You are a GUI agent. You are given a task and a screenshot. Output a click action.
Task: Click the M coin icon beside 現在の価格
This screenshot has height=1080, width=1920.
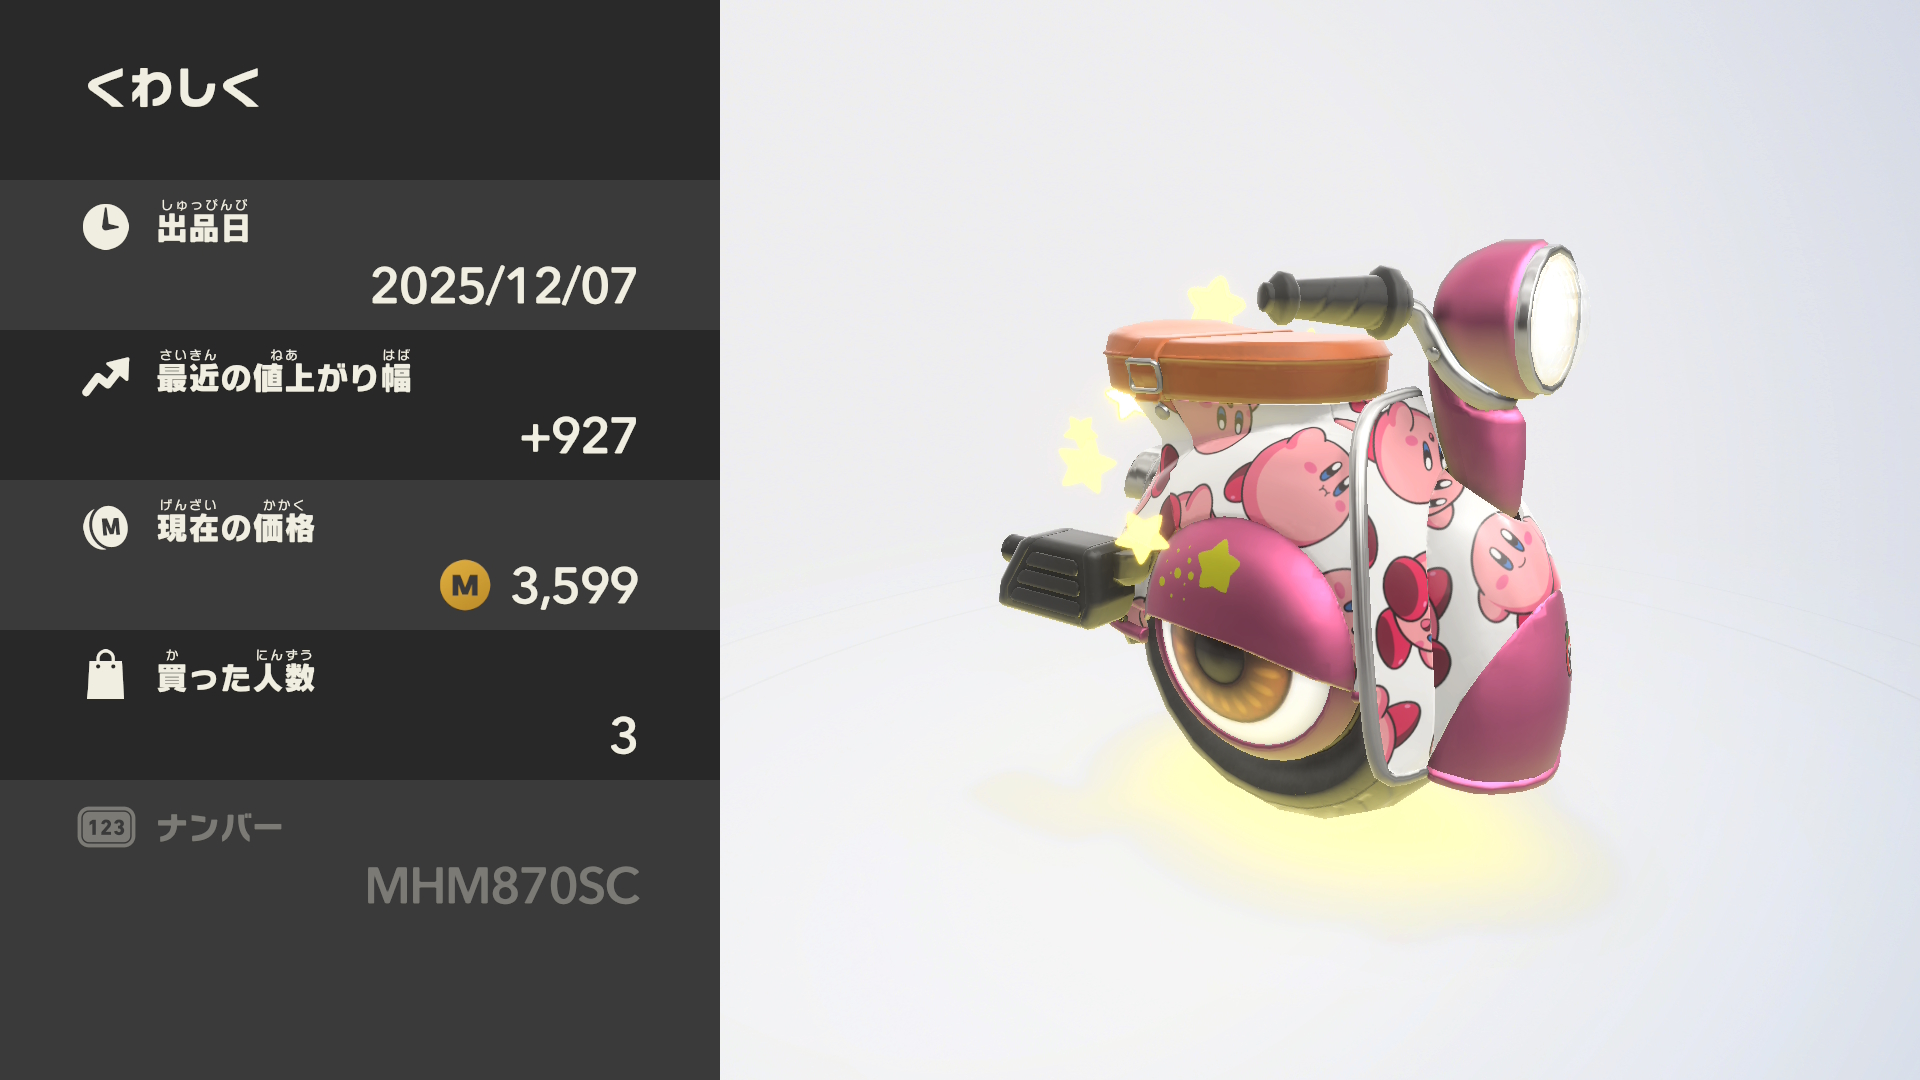(x=106, y=527)
